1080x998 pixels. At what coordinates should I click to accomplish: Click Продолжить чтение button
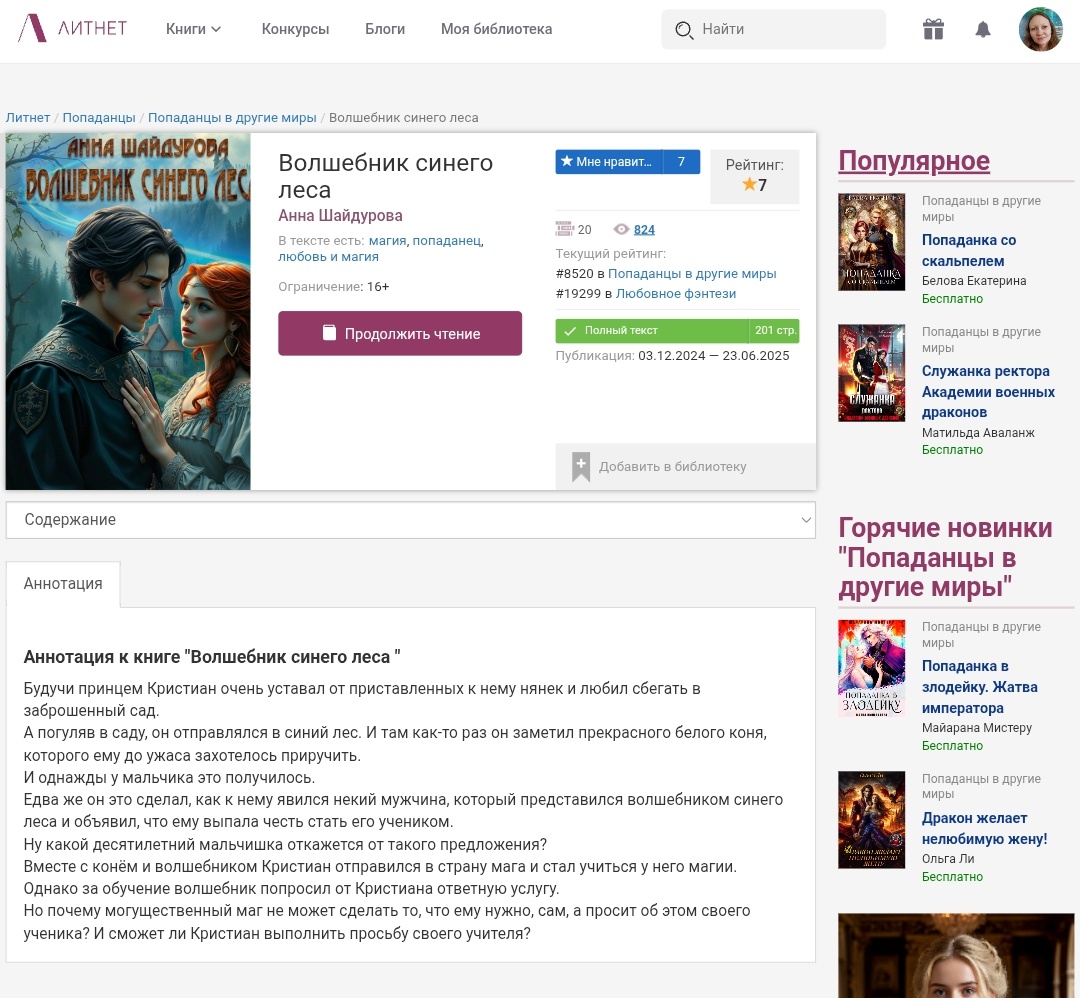coord(400,333)
